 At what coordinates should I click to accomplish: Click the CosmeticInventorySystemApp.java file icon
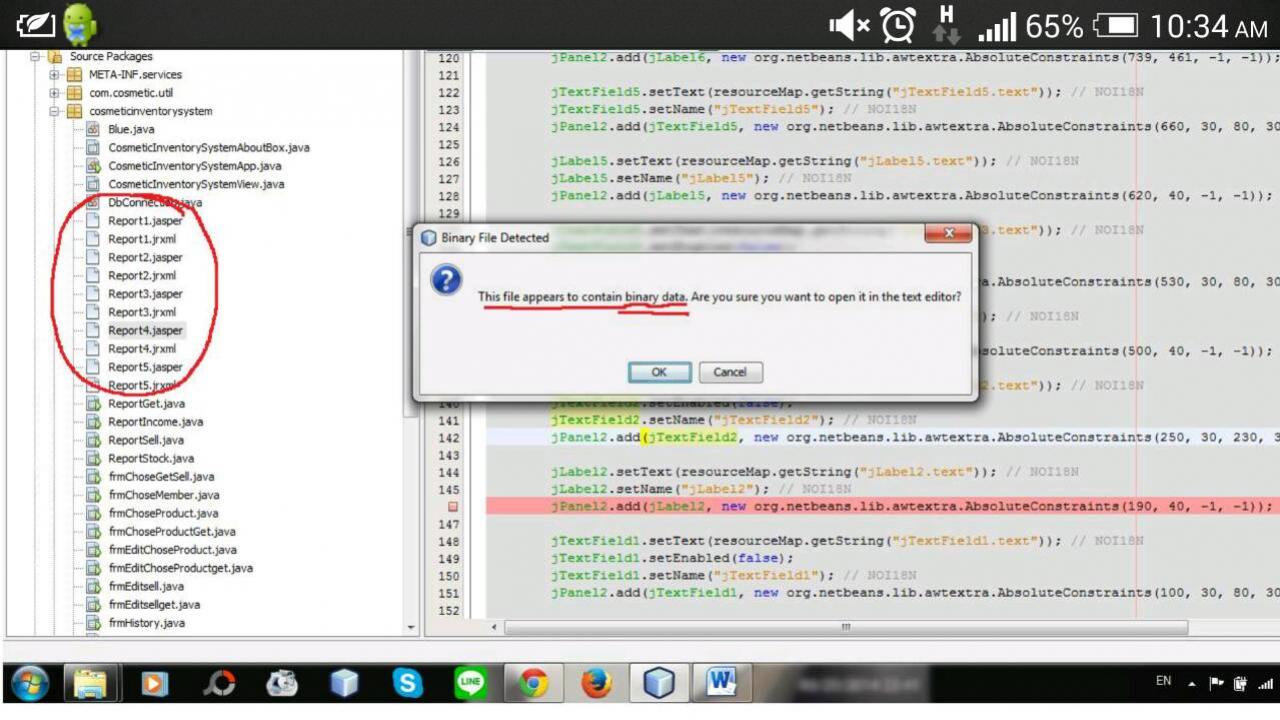click(x=93, y=166)
